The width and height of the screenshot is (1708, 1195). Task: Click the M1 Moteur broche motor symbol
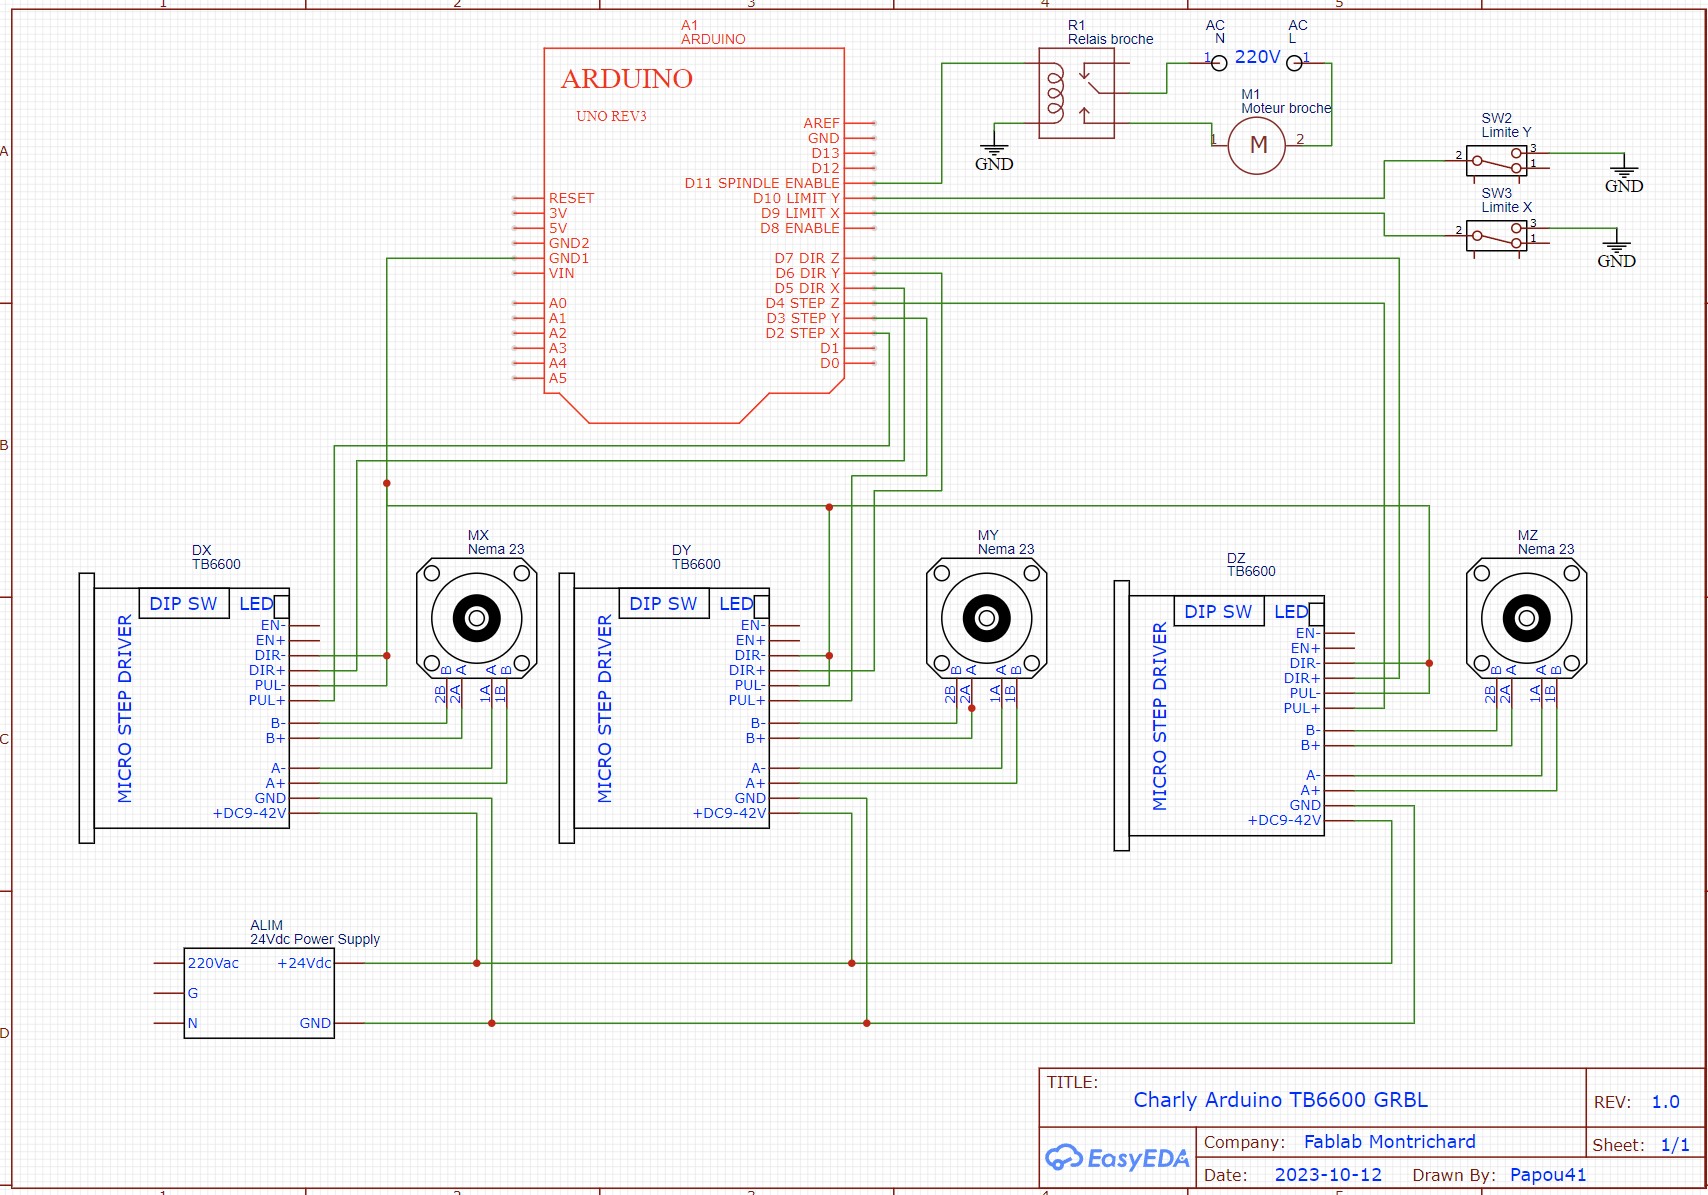[x=1258, y=146]
